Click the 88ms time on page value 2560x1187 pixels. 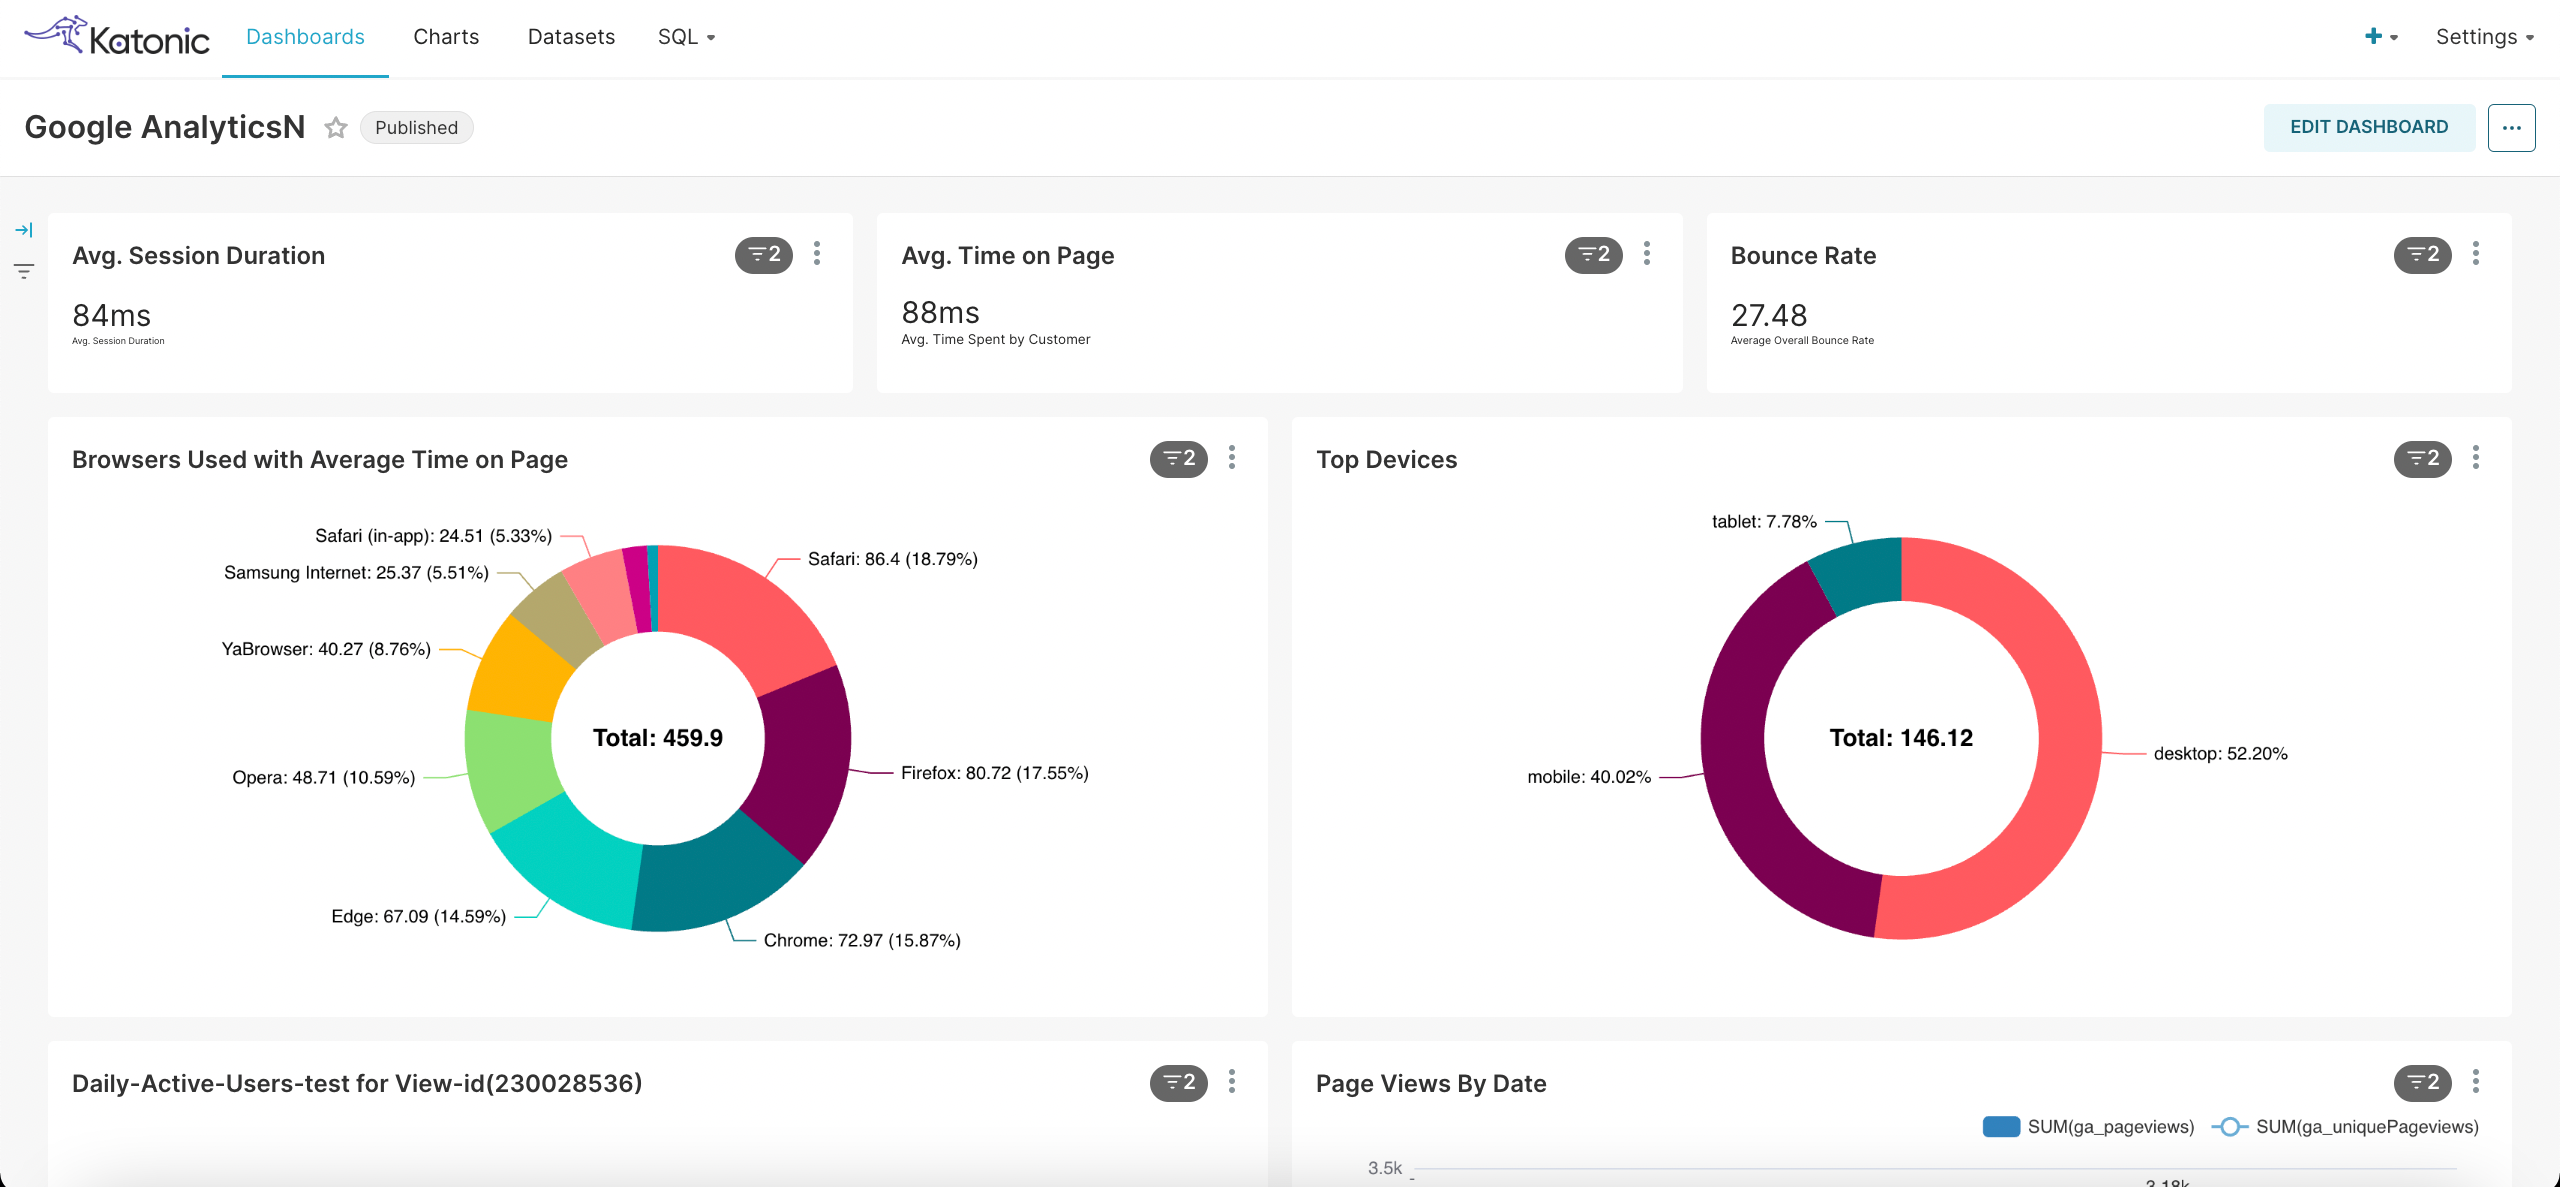click(x=940, y=313)
